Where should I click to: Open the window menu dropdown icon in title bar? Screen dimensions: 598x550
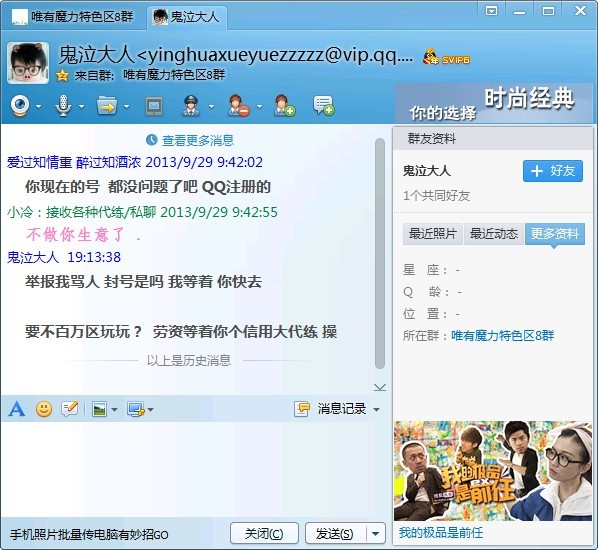(491, 11)
